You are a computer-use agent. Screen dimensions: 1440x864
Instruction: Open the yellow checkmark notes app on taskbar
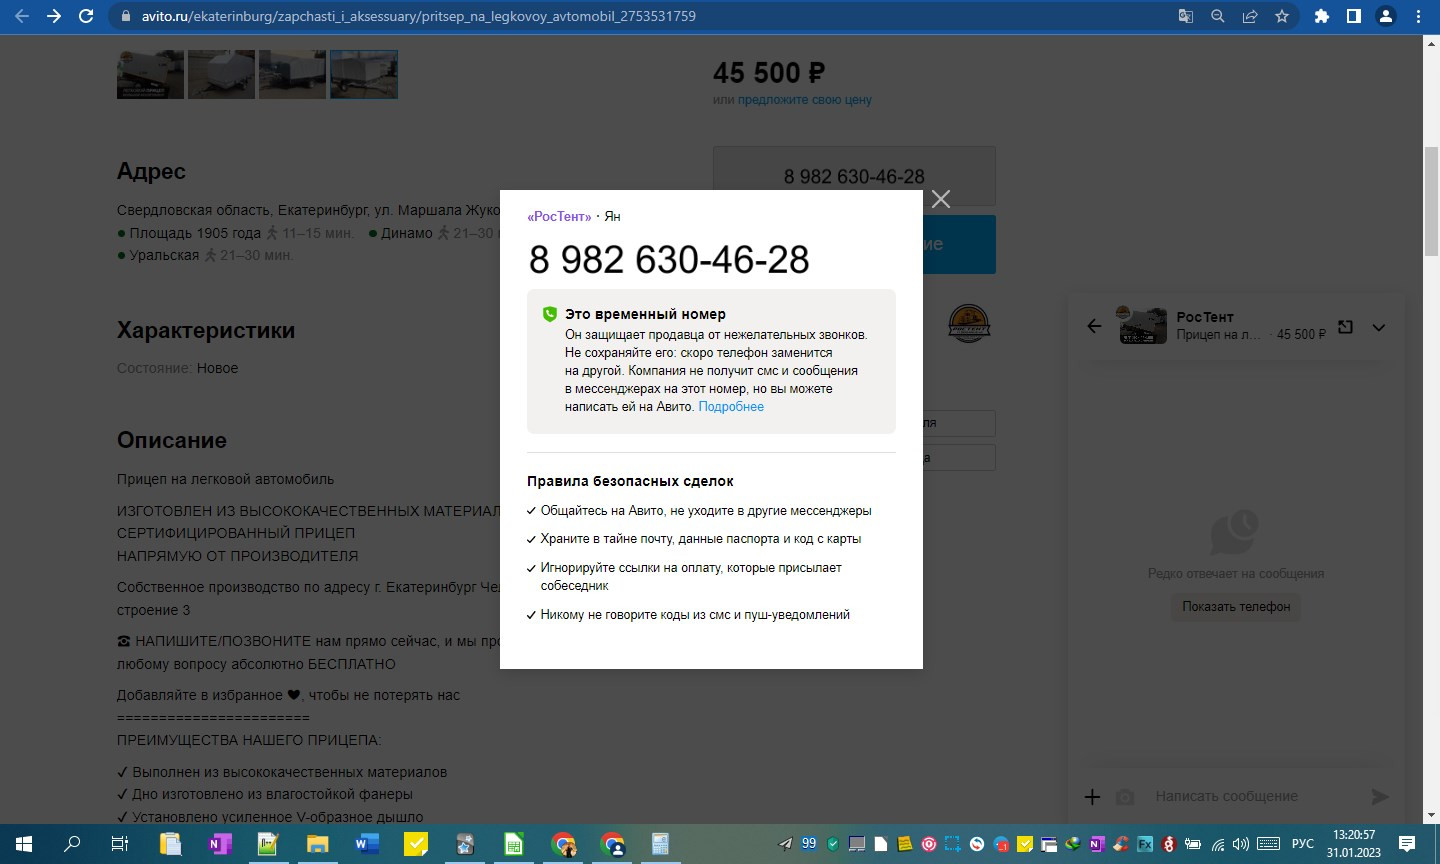(x=415, y=844)
